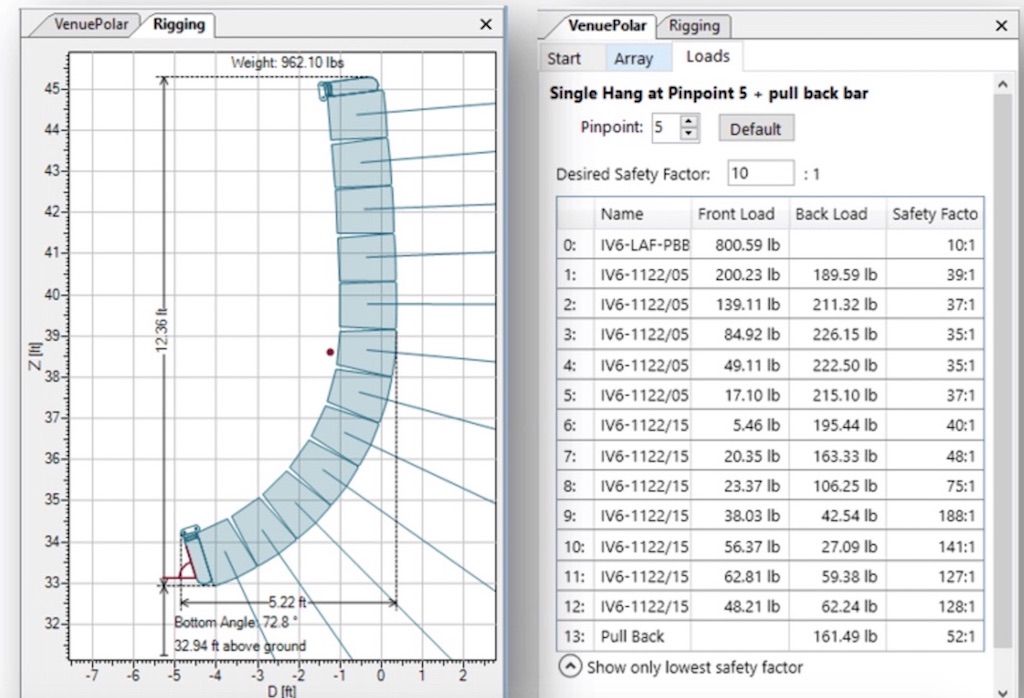Open the VenuePolar tab in left panel
The image size is (1024, 698).
[x=90, y=25]
